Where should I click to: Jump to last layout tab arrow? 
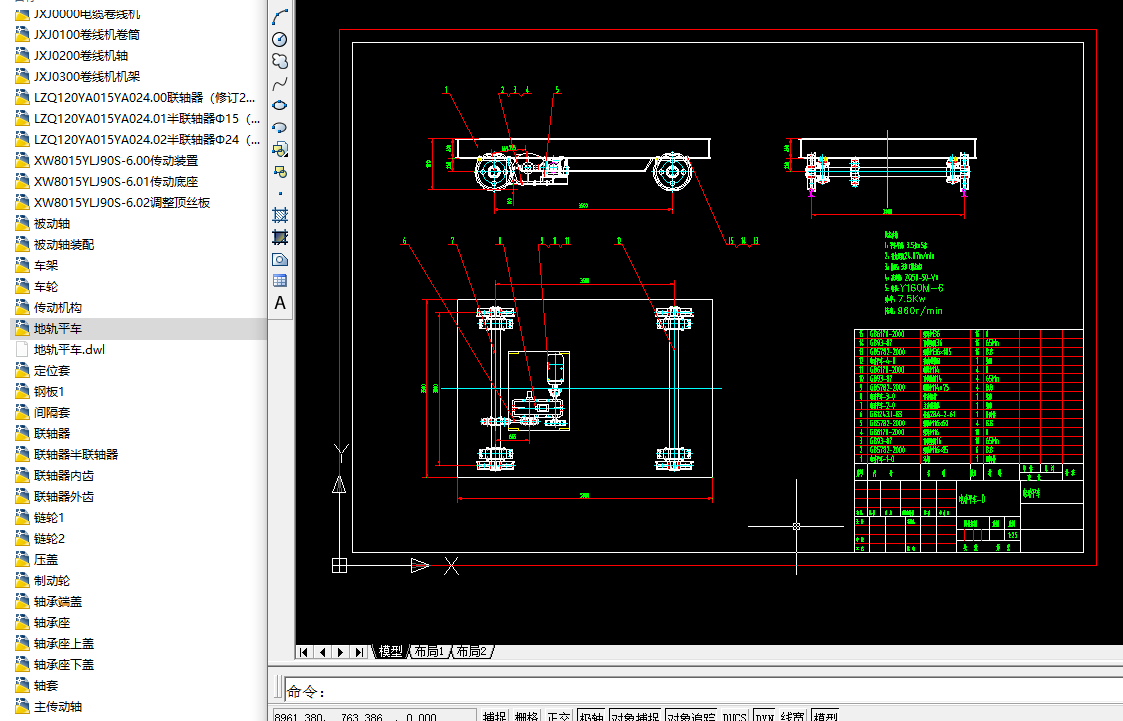pyautogui.click(x=360, y=652)
